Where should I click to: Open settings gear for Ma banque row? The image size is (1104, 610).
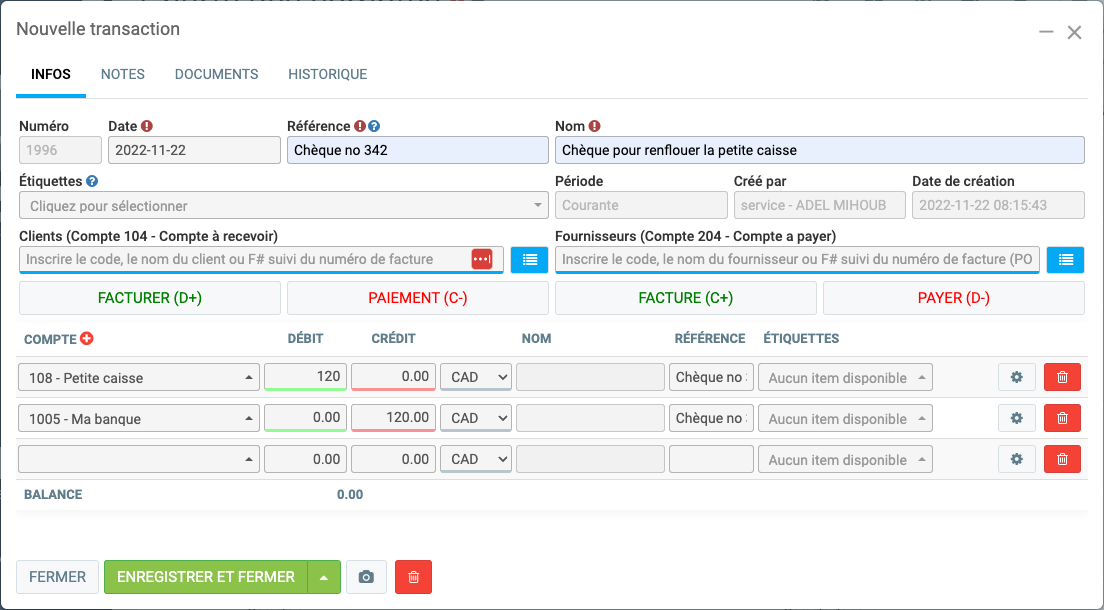(1017, 418)
